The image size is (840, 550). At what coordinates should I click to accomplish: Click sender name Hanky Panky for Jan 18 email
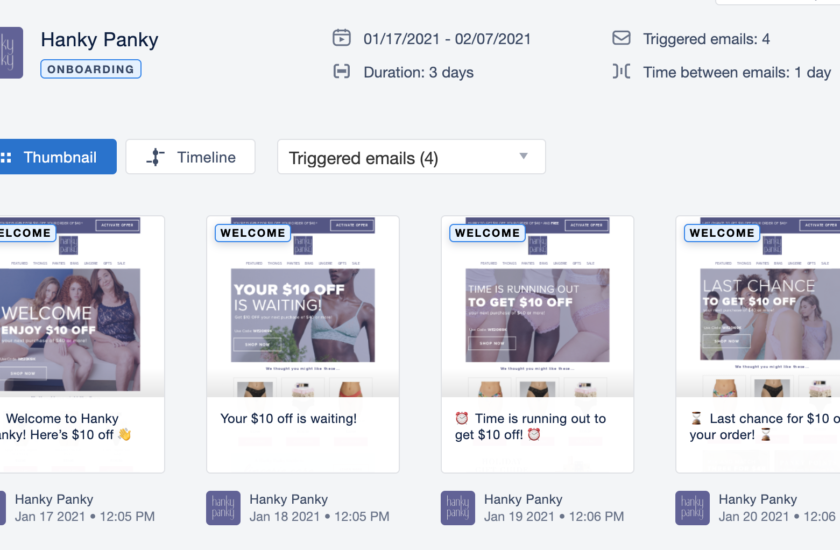[288, 499]
